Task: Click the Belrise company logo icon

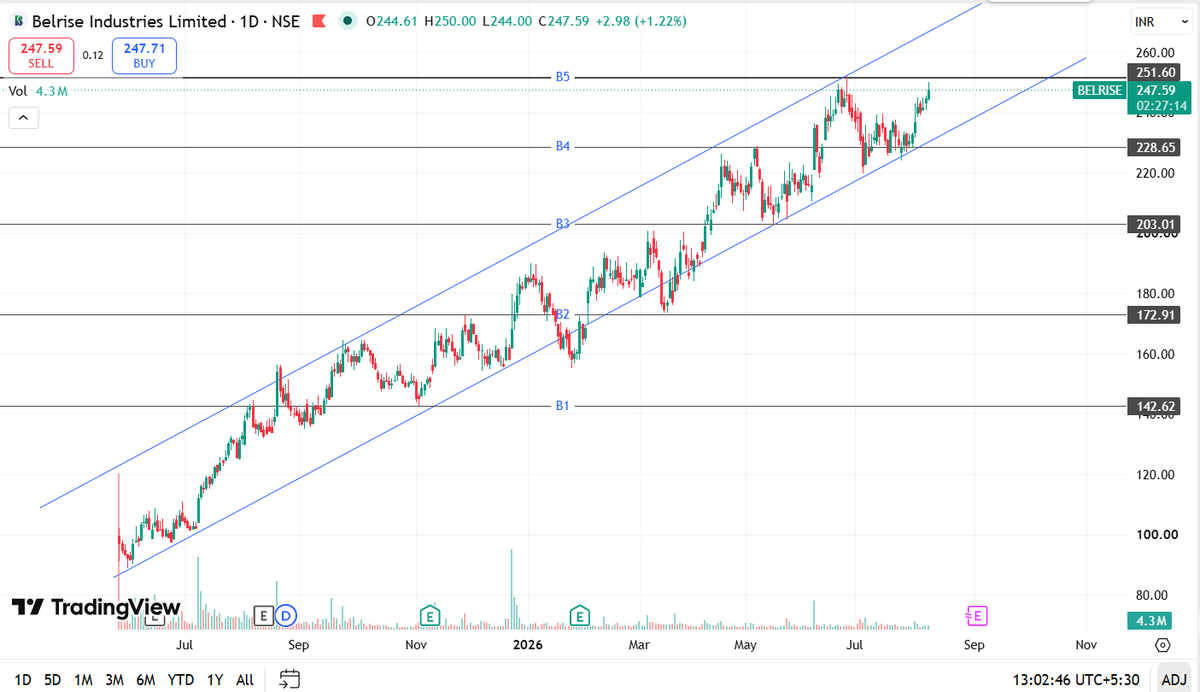Action: tap(19, 20)
